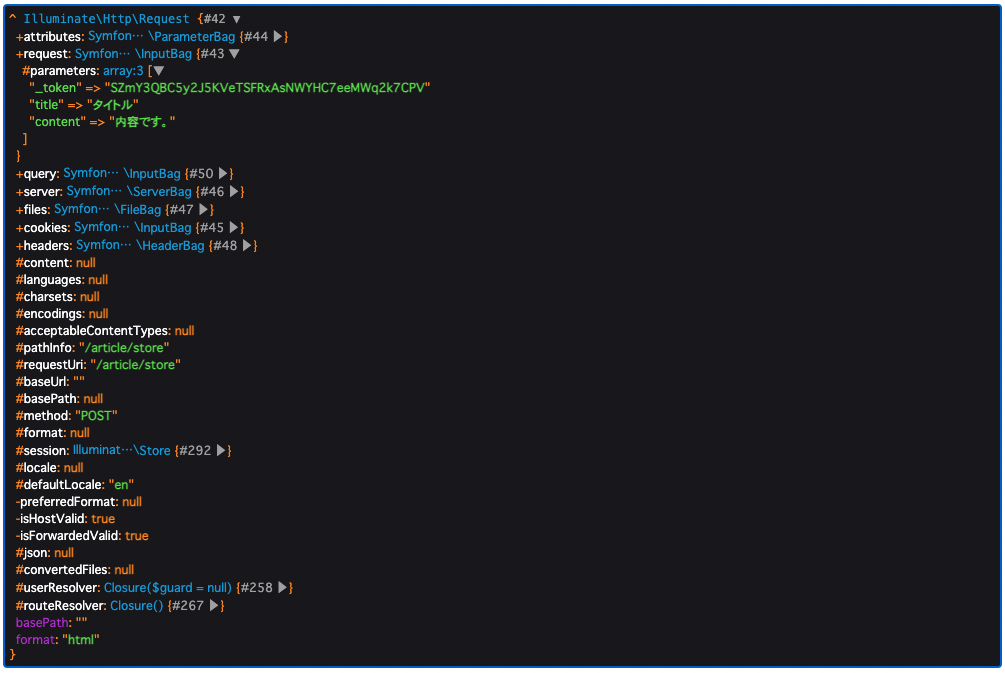
Task: Expand the server ServerBag #46
Action: point(233,191)
